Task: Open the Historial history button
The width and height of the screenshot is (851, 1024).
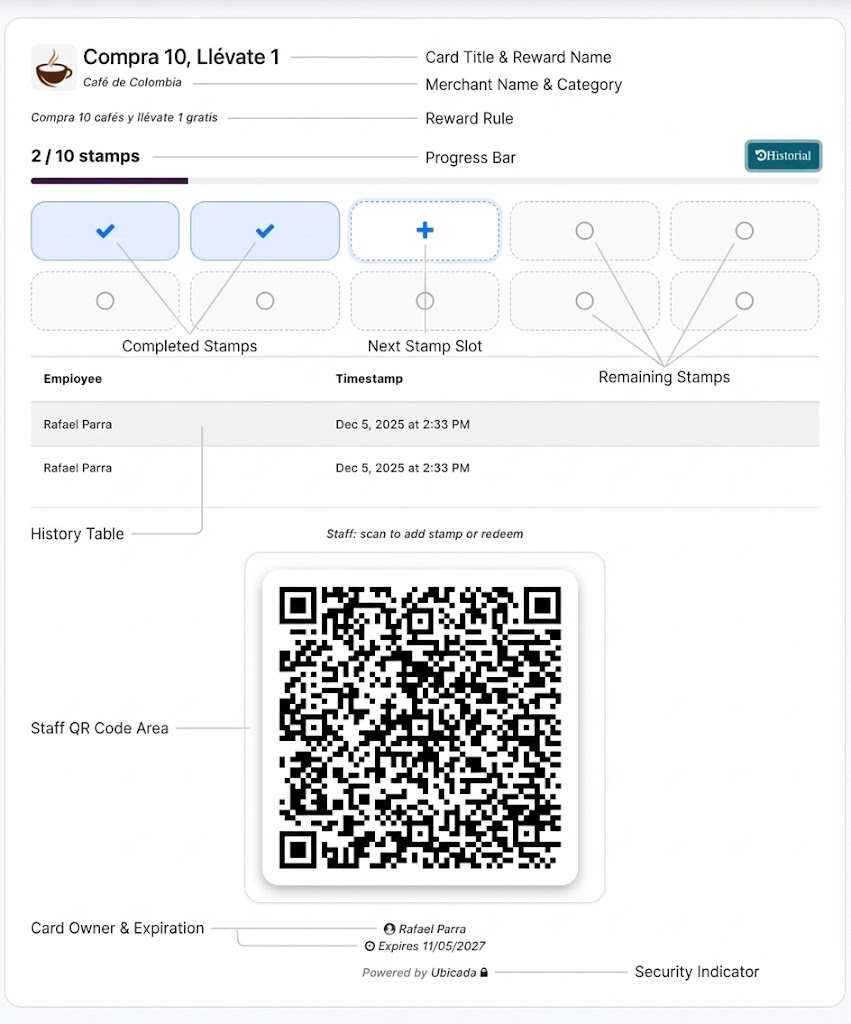Action: [x=783, y=156]
